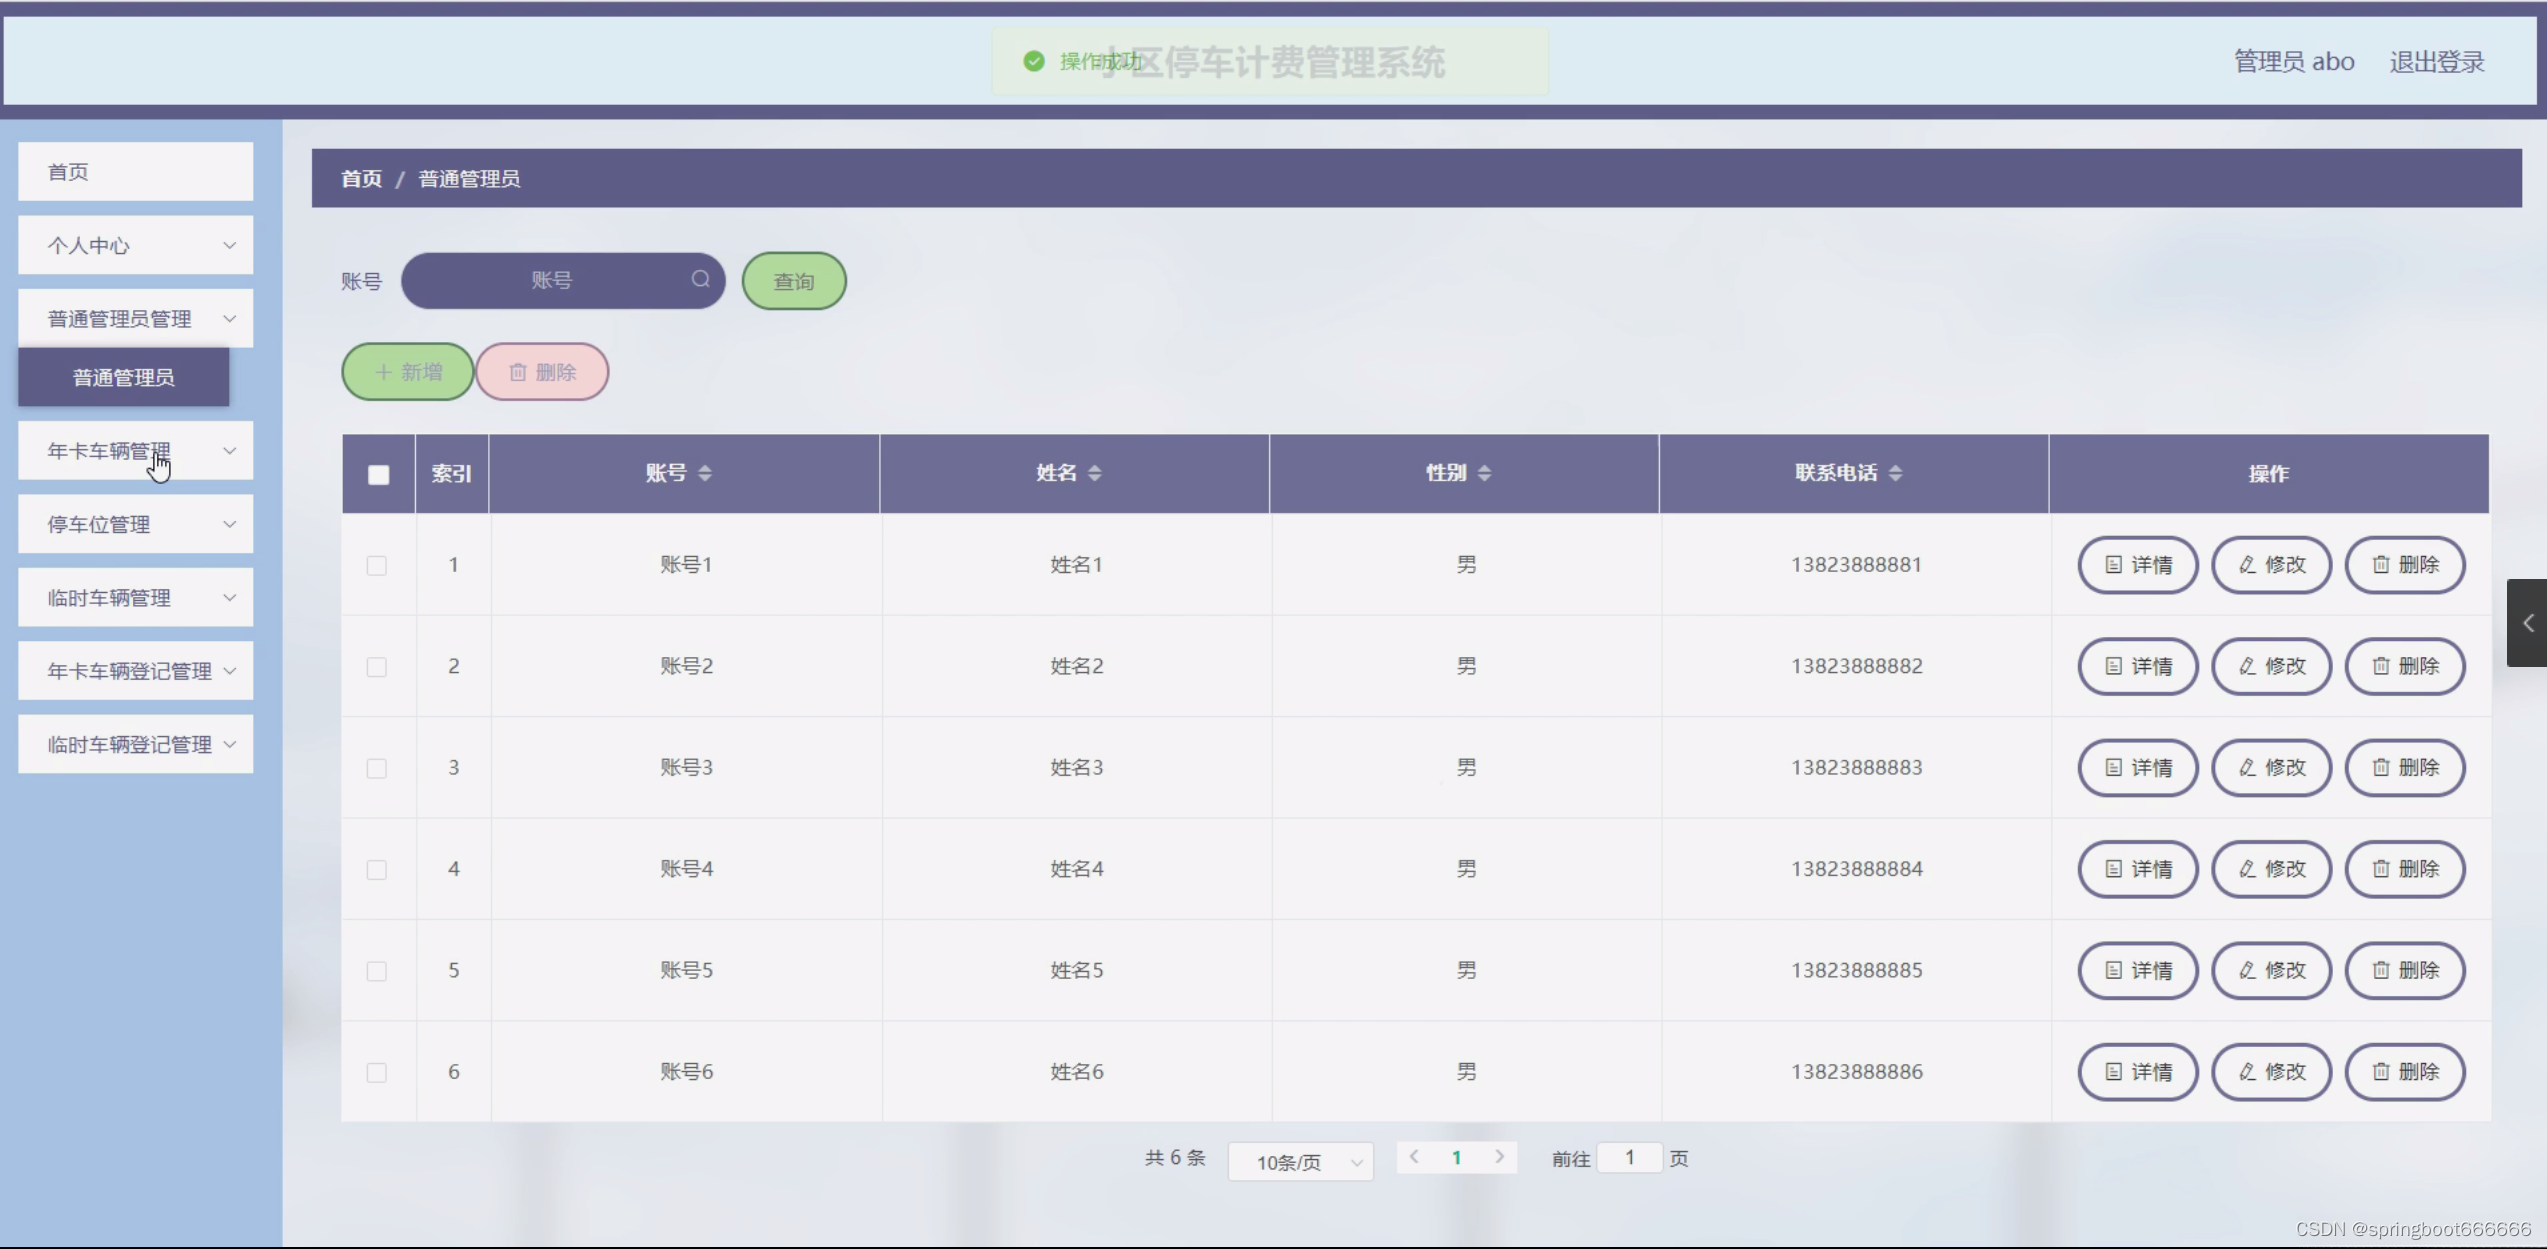Expand the 个人中心 sidebar menu
Viewport: 2547px width, 1249px height.
click(x=136, y=245)
